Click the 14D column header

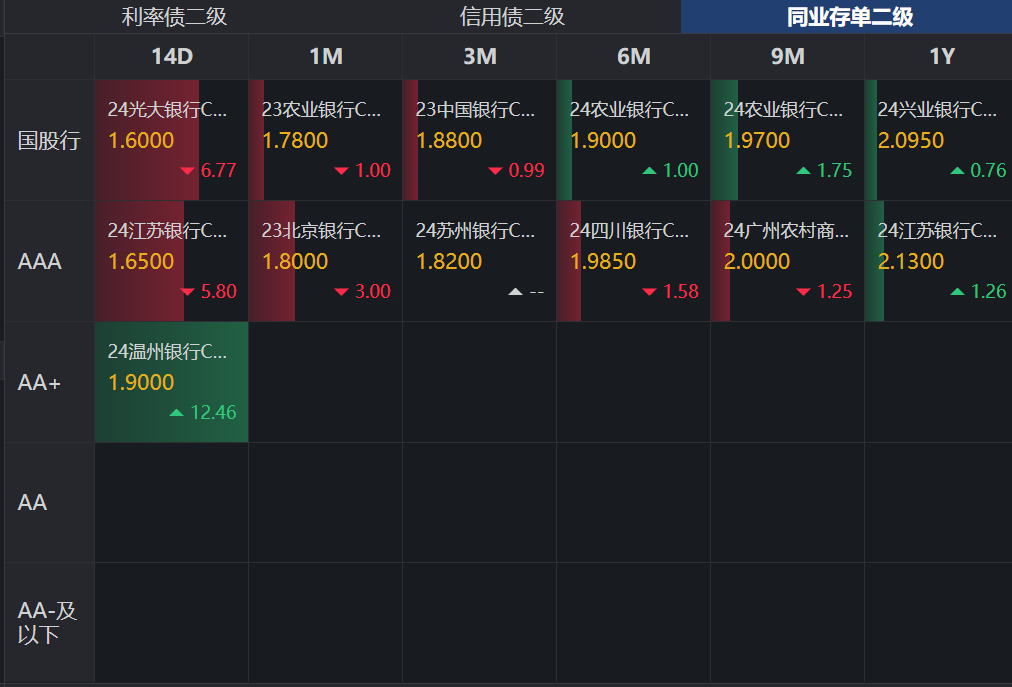click(x=171, y=57)
